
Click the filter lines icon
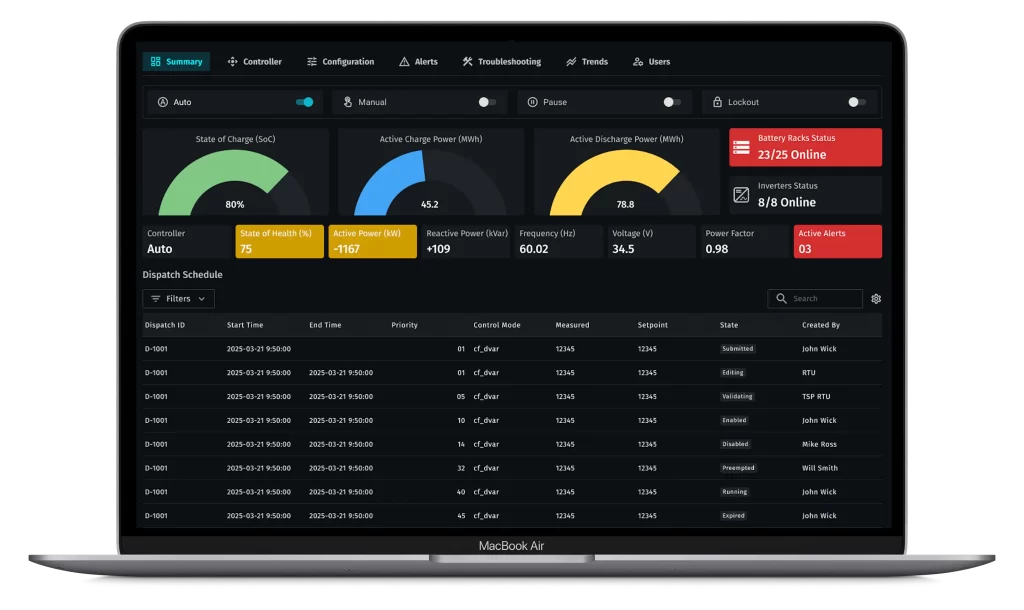pos(155,298)
